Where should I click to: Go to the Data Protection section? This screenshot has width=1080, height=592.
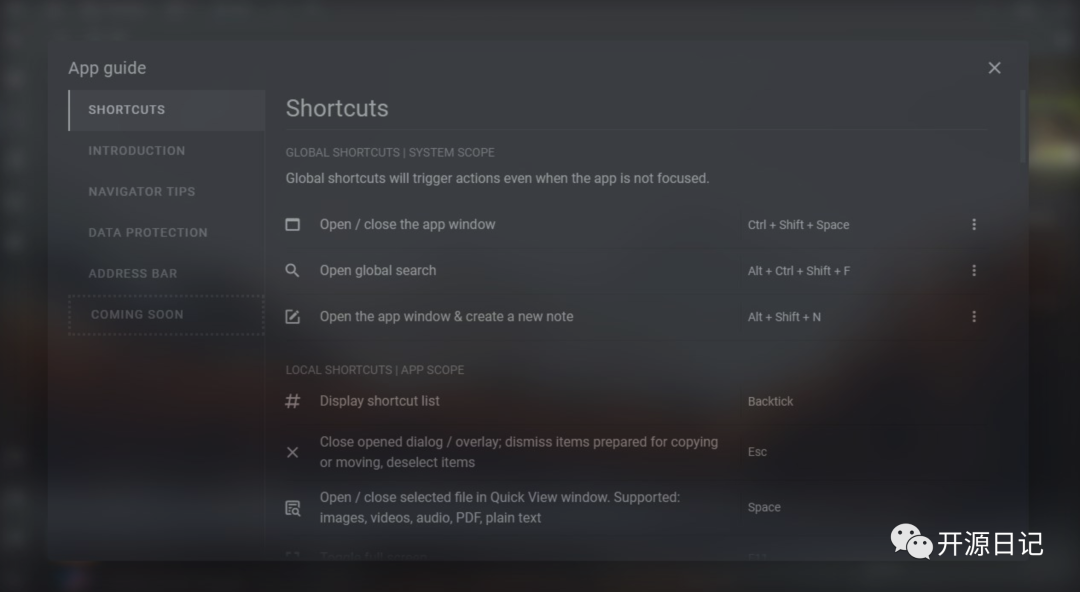167,233
